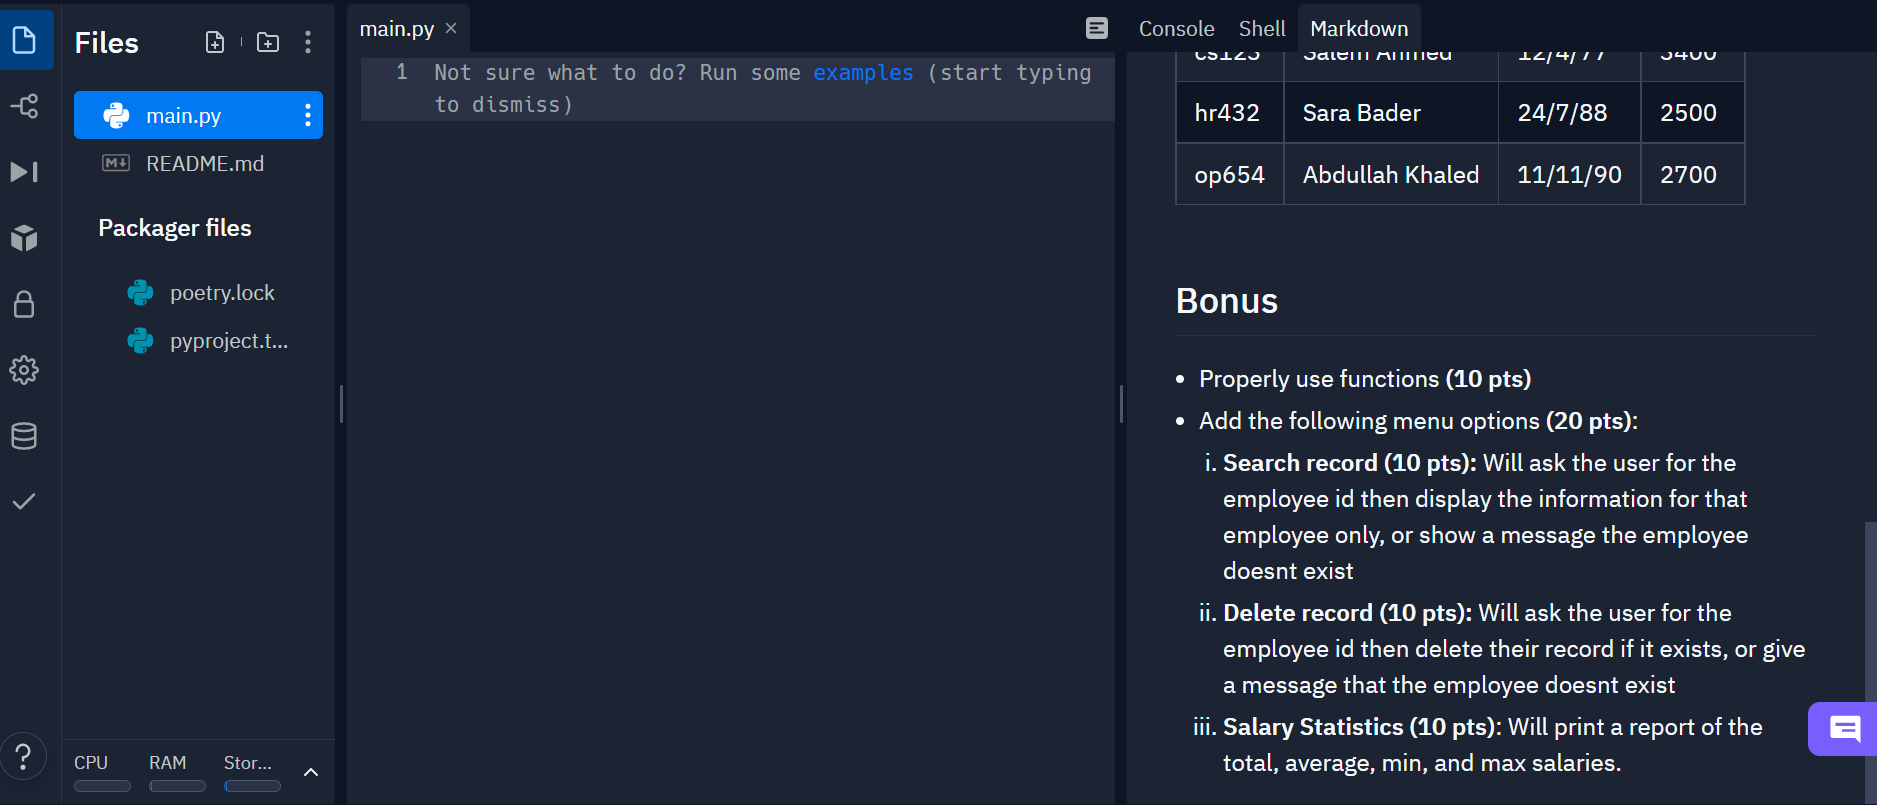1877x805 pixels.
Task: Create a new file with add-file icon
Action: pos(215,42)
